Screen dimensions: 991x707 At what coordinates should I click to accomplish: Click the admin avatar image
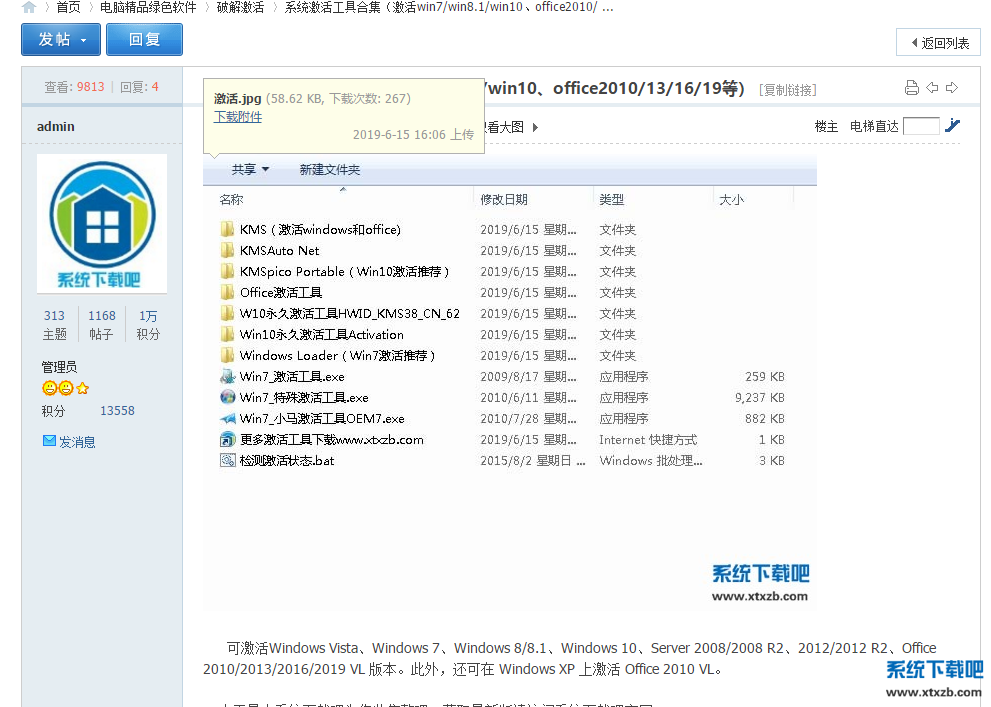click(x=102, y=223)
